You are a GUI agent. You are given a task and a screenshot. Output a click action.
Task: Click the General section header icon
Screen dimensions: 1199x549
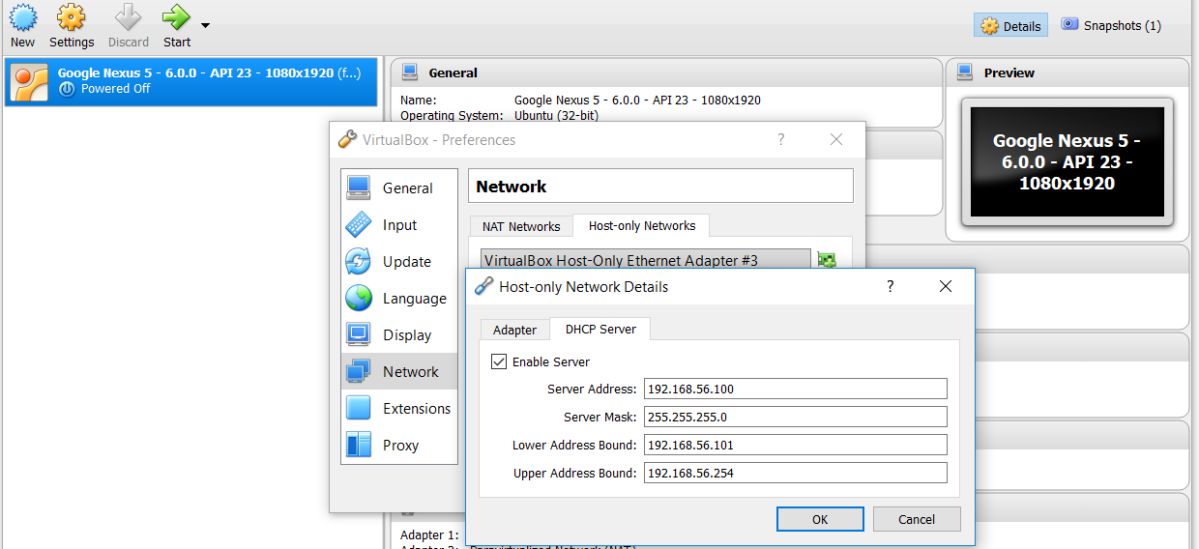410,72
